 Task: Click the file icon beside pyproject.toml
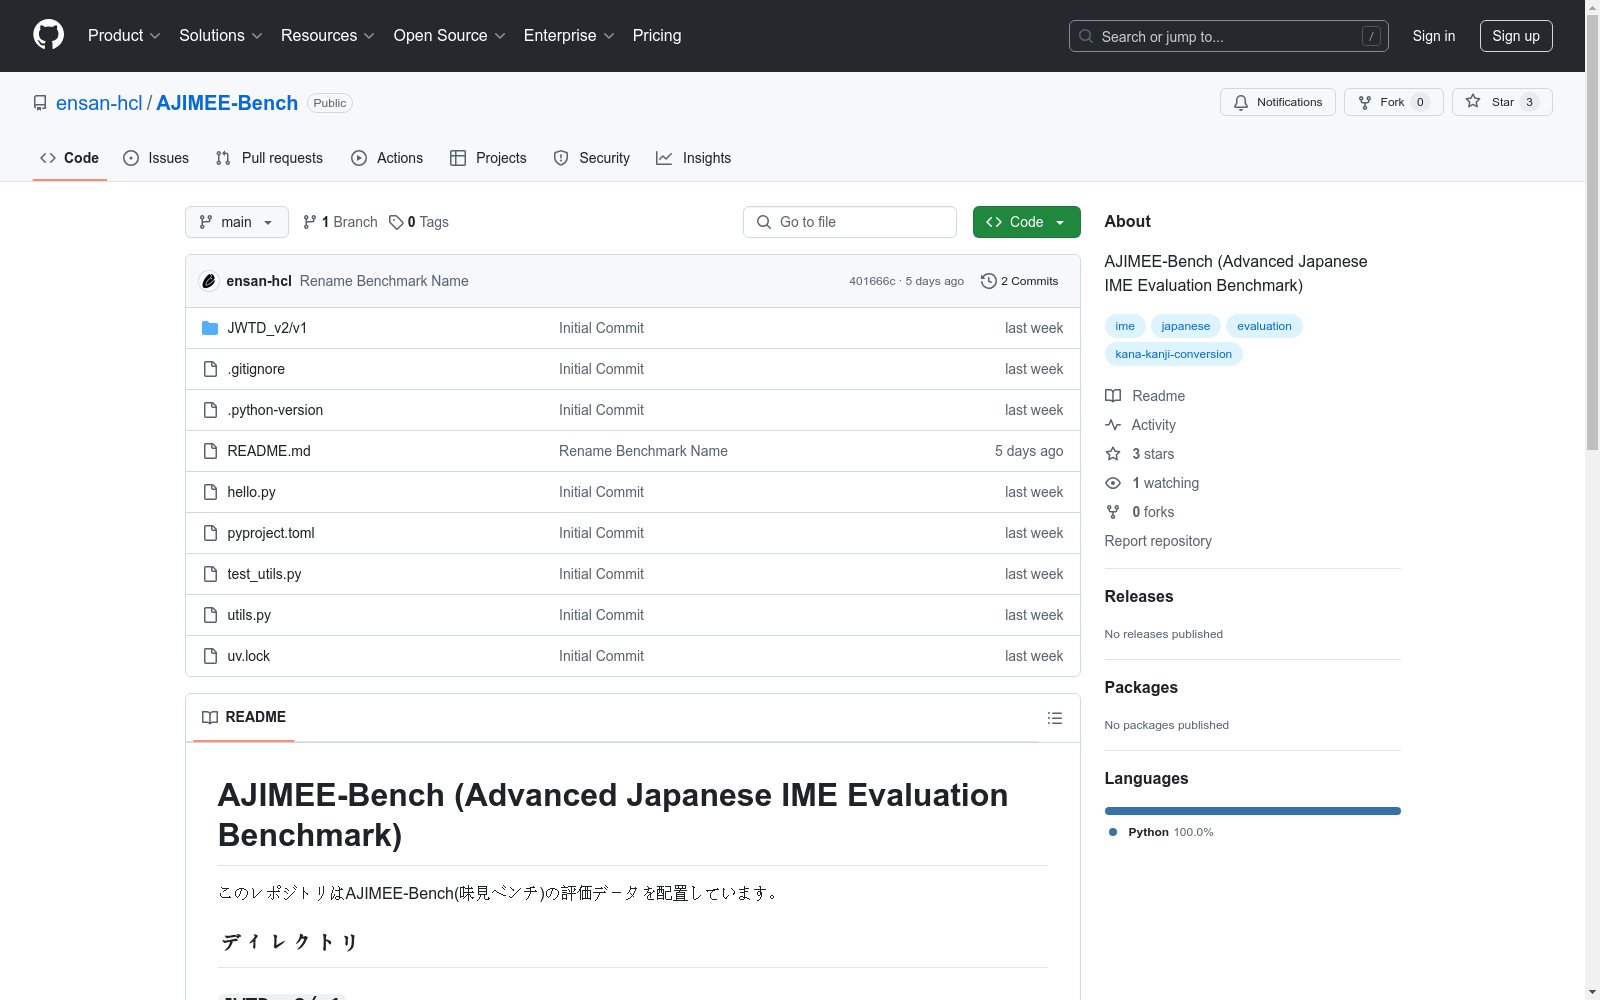point(210,533)
